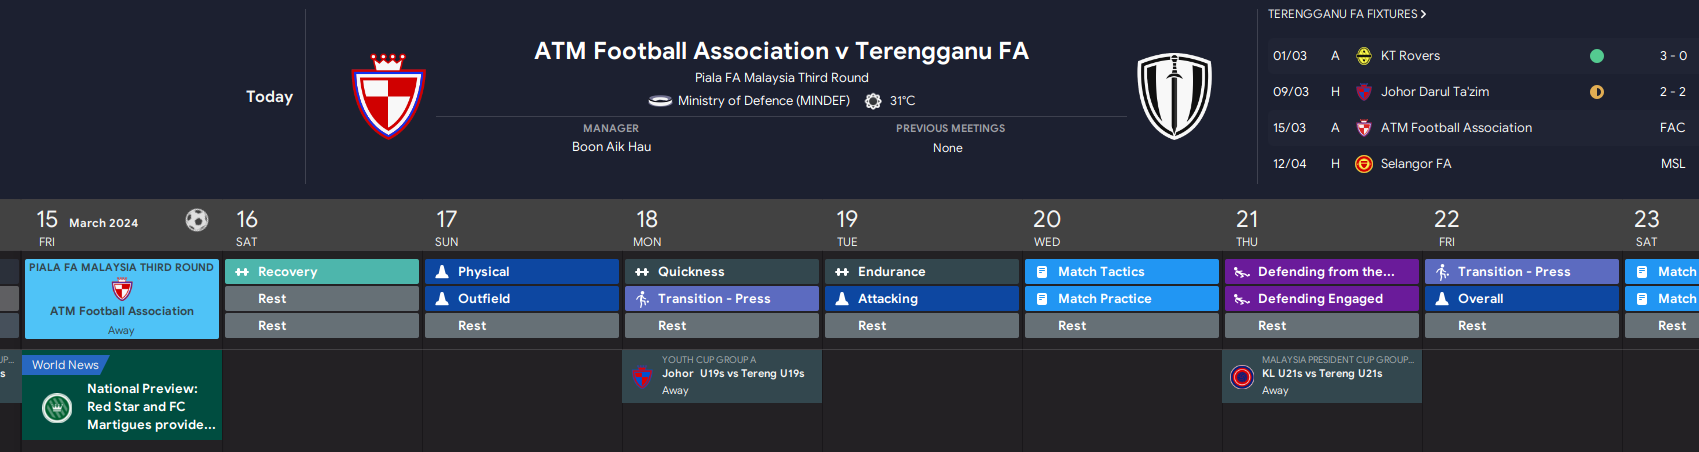The image size is (1699, 452).
Task: Expand the Terengganu FA Fixtures panel
Action: tap(1346, 14)
